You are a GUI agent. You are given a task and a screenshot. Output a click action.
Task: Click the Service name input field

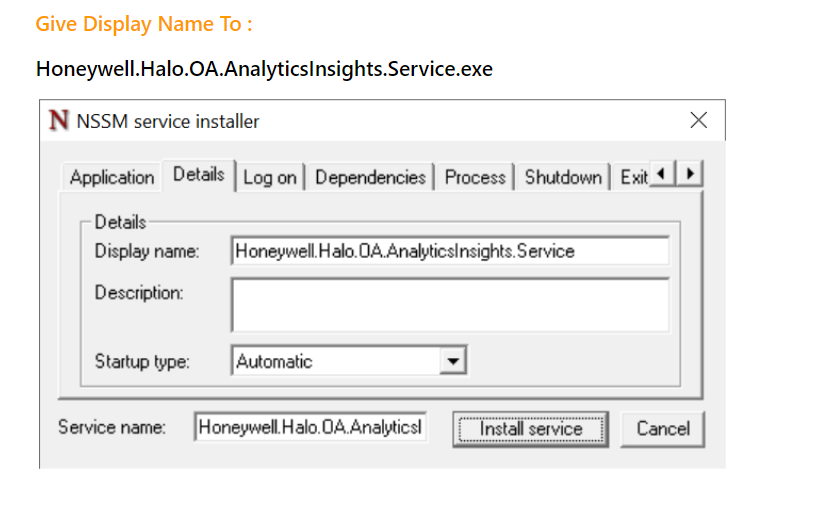(x=310, y=428)
